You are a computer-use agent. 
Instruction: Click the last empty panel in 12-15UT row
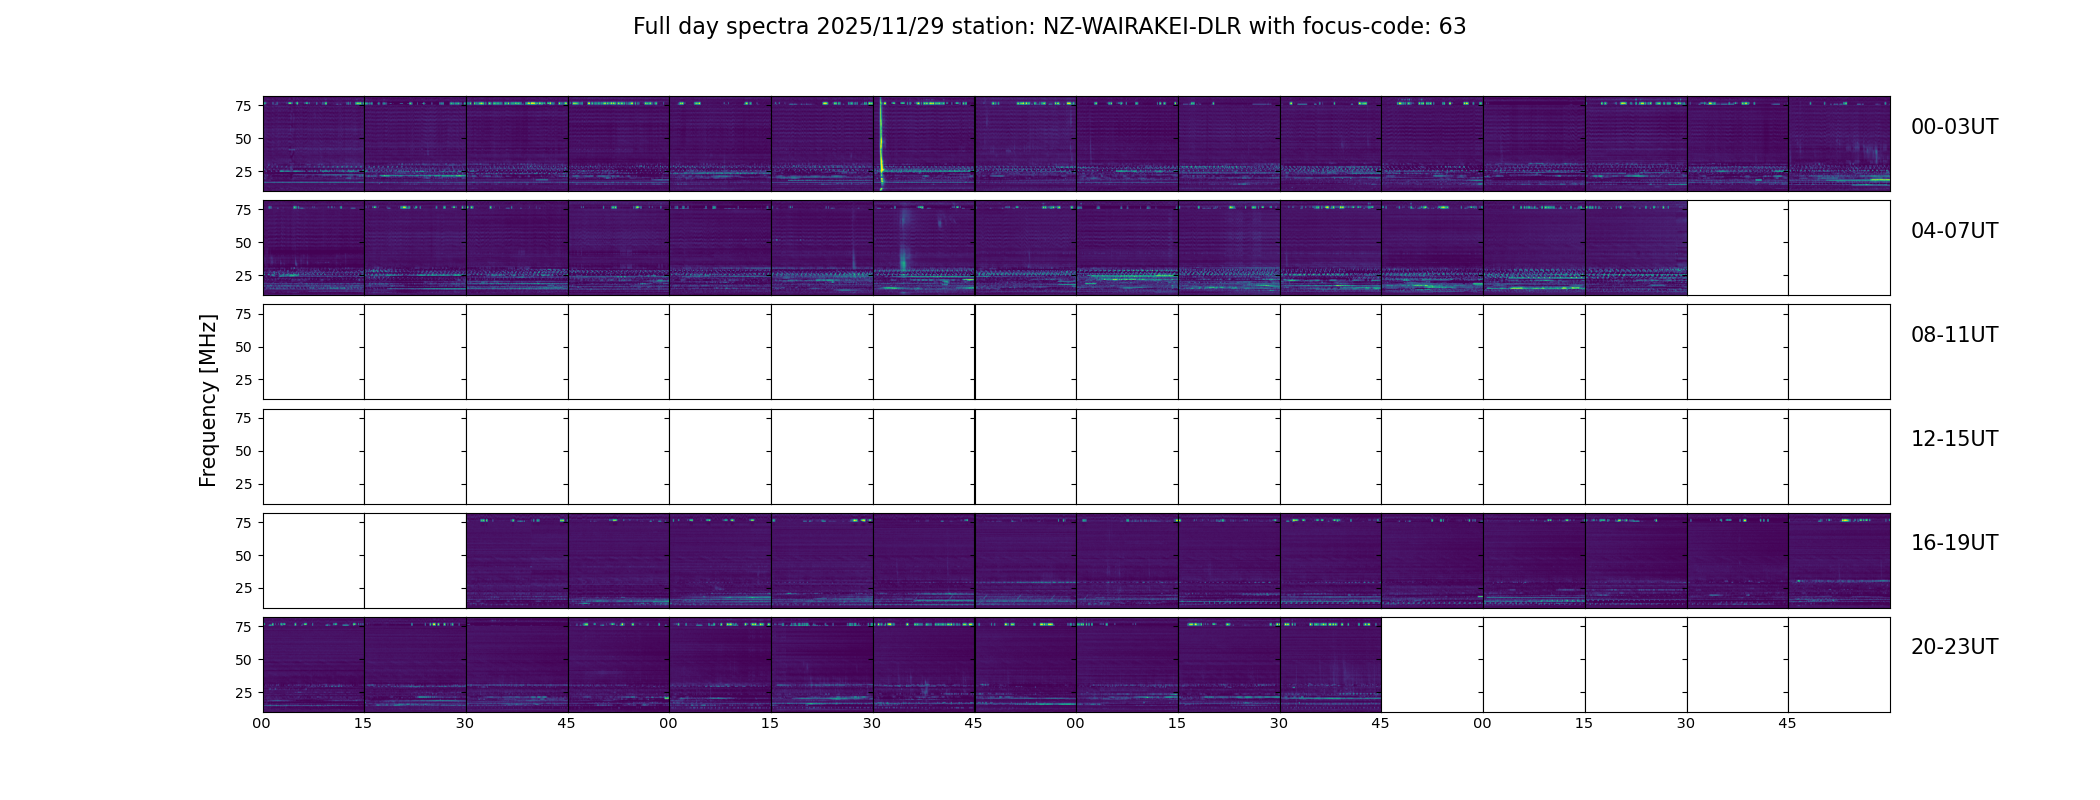click(x=1839, y=457)
